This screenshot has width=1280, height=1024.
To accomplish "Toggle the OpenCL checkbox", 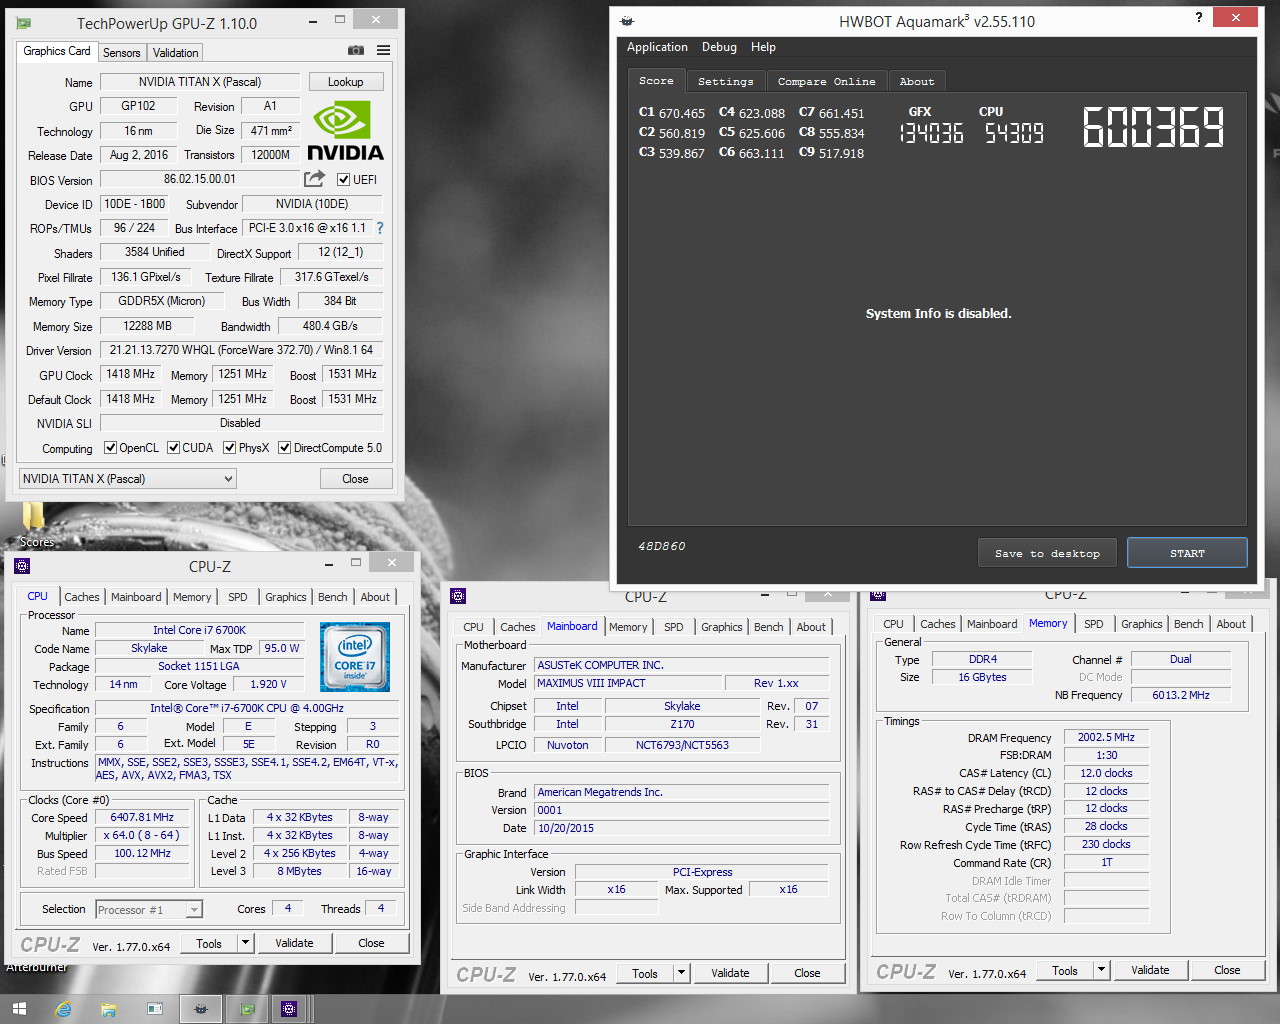I will [x=110, y=448].
